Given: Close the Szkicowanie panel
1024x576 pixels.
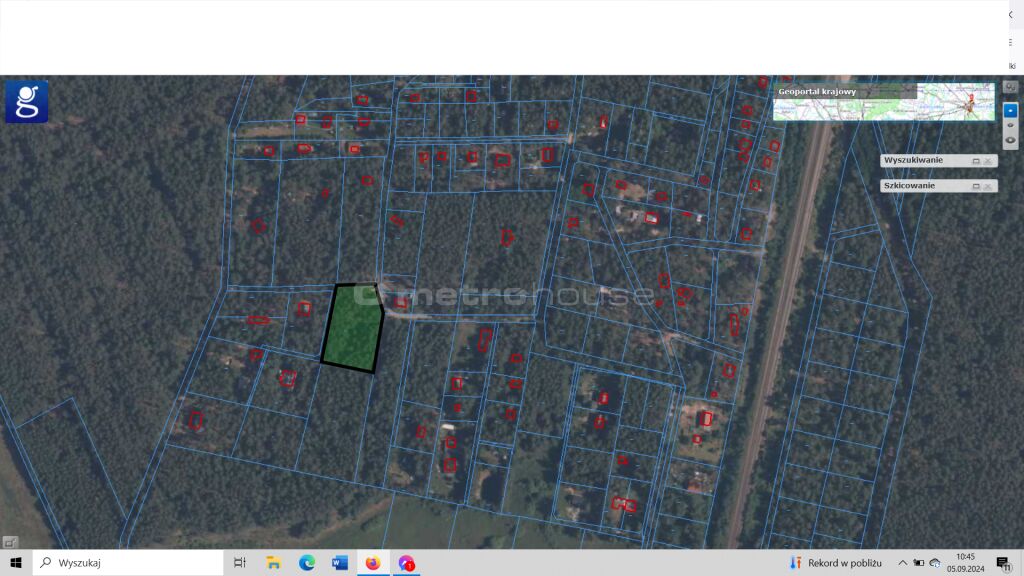Looking at the screenshot, I should coord(988,186).
